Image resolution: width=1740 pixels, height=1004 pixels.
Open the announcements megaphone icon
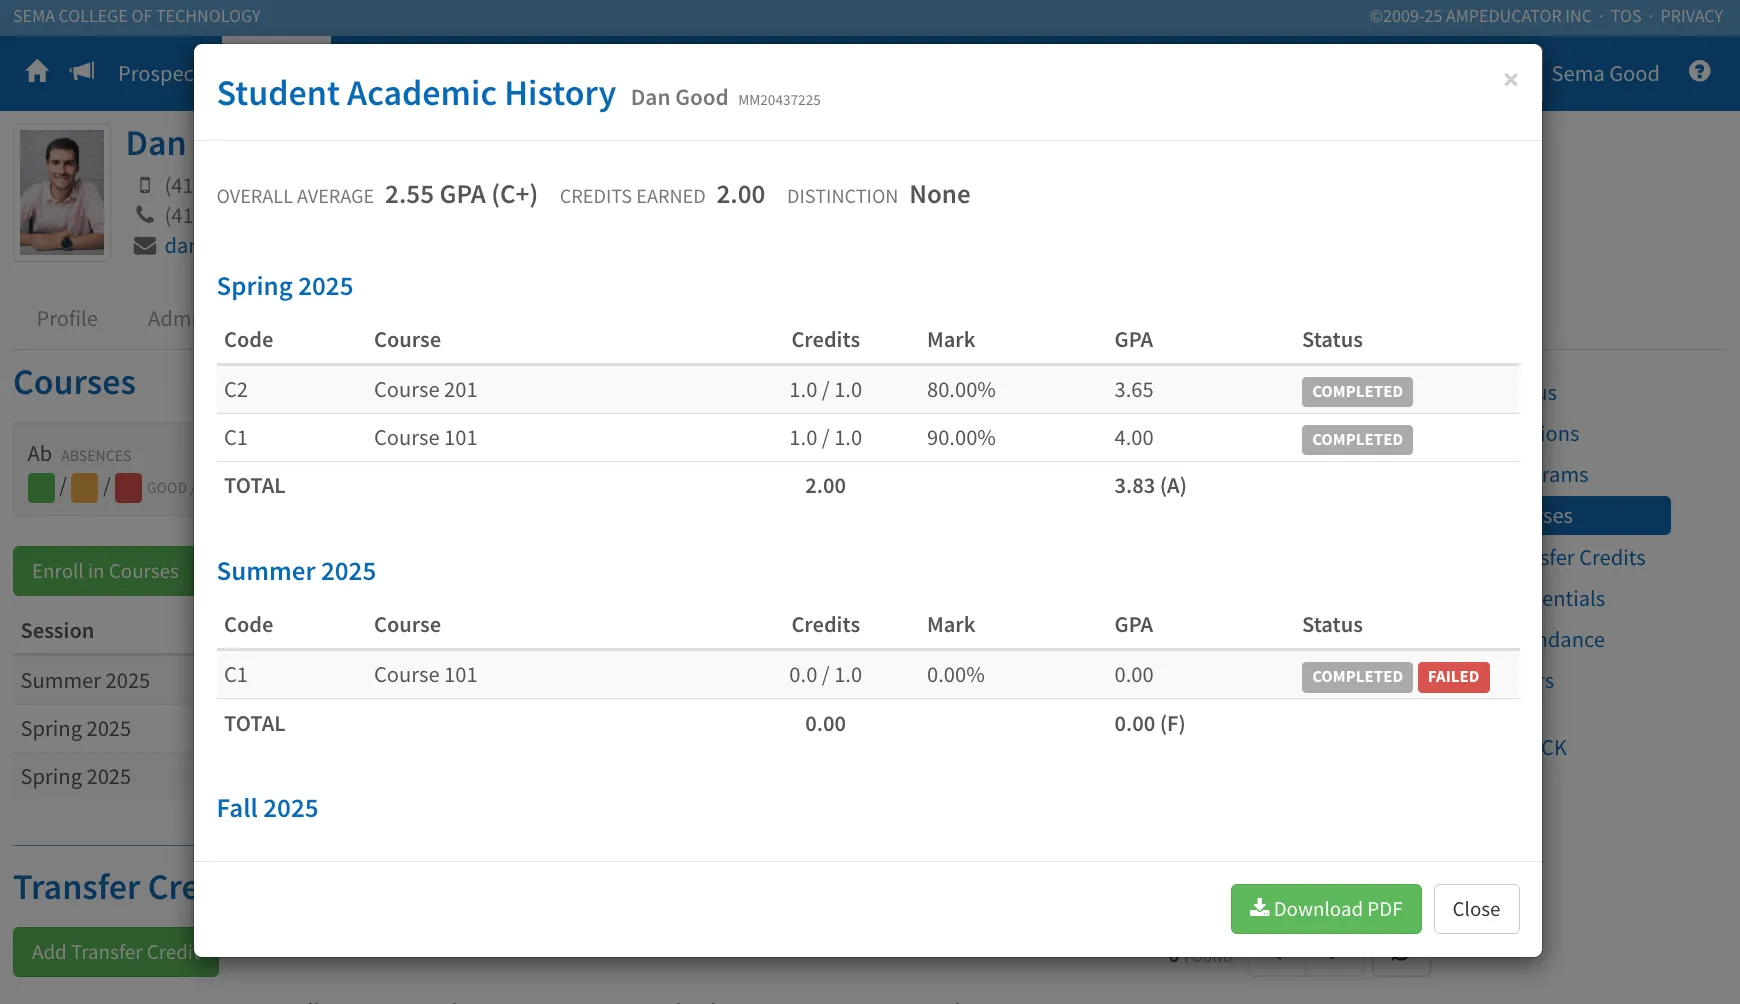(x=82, y=72)
